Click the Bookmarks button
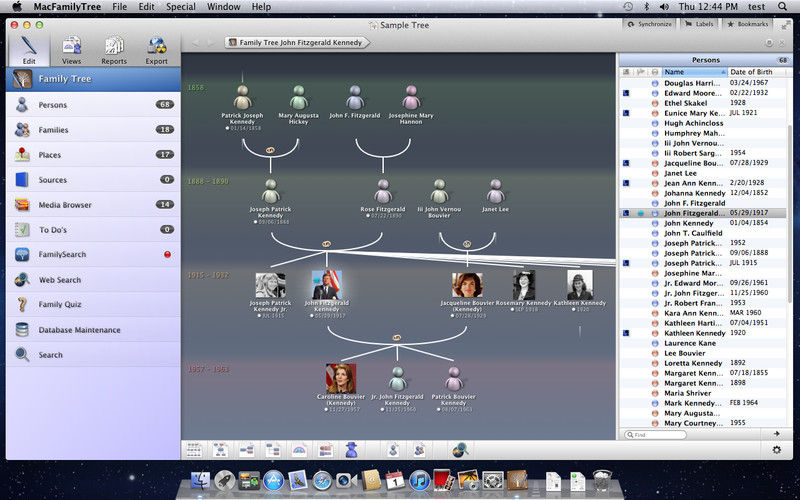Screen dimensions: 800x500 click(x=747, y=24)
